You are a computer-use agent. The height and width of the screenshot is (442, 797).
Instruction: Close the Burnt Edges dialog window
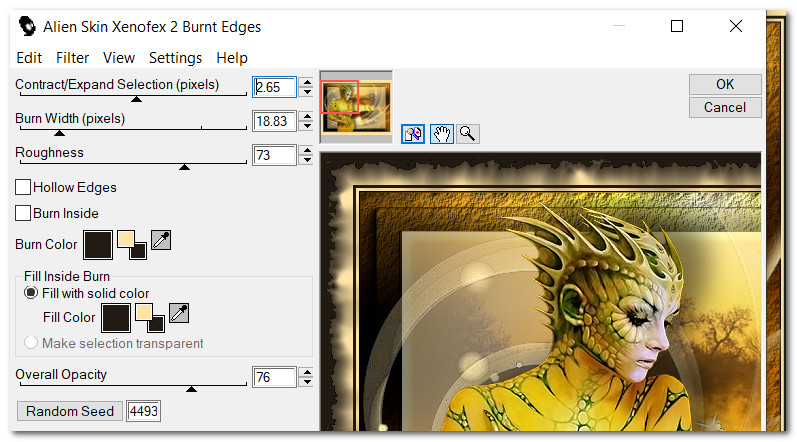735,26
